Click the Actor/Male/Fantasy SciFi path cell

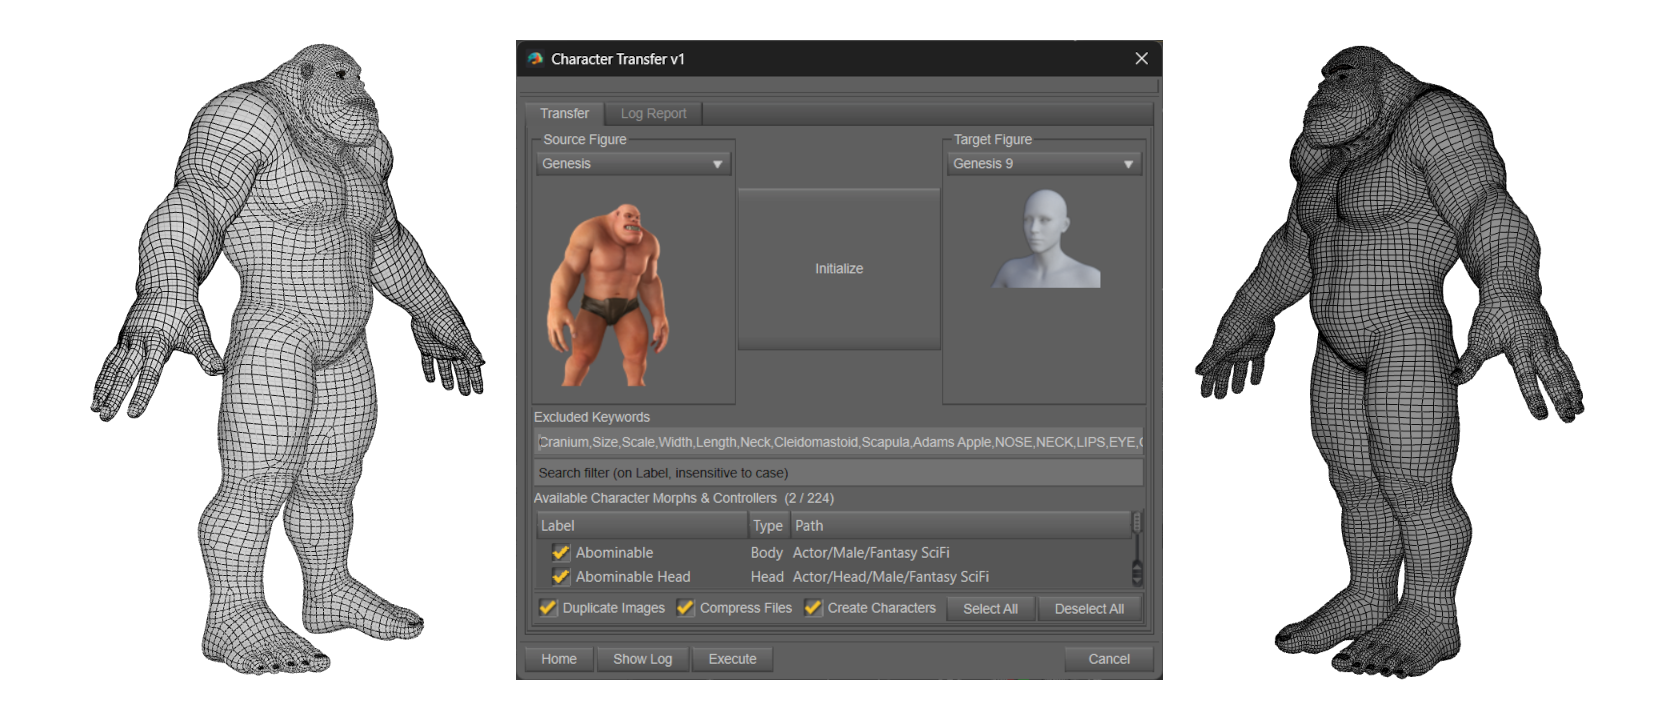(x=871, y=553)
